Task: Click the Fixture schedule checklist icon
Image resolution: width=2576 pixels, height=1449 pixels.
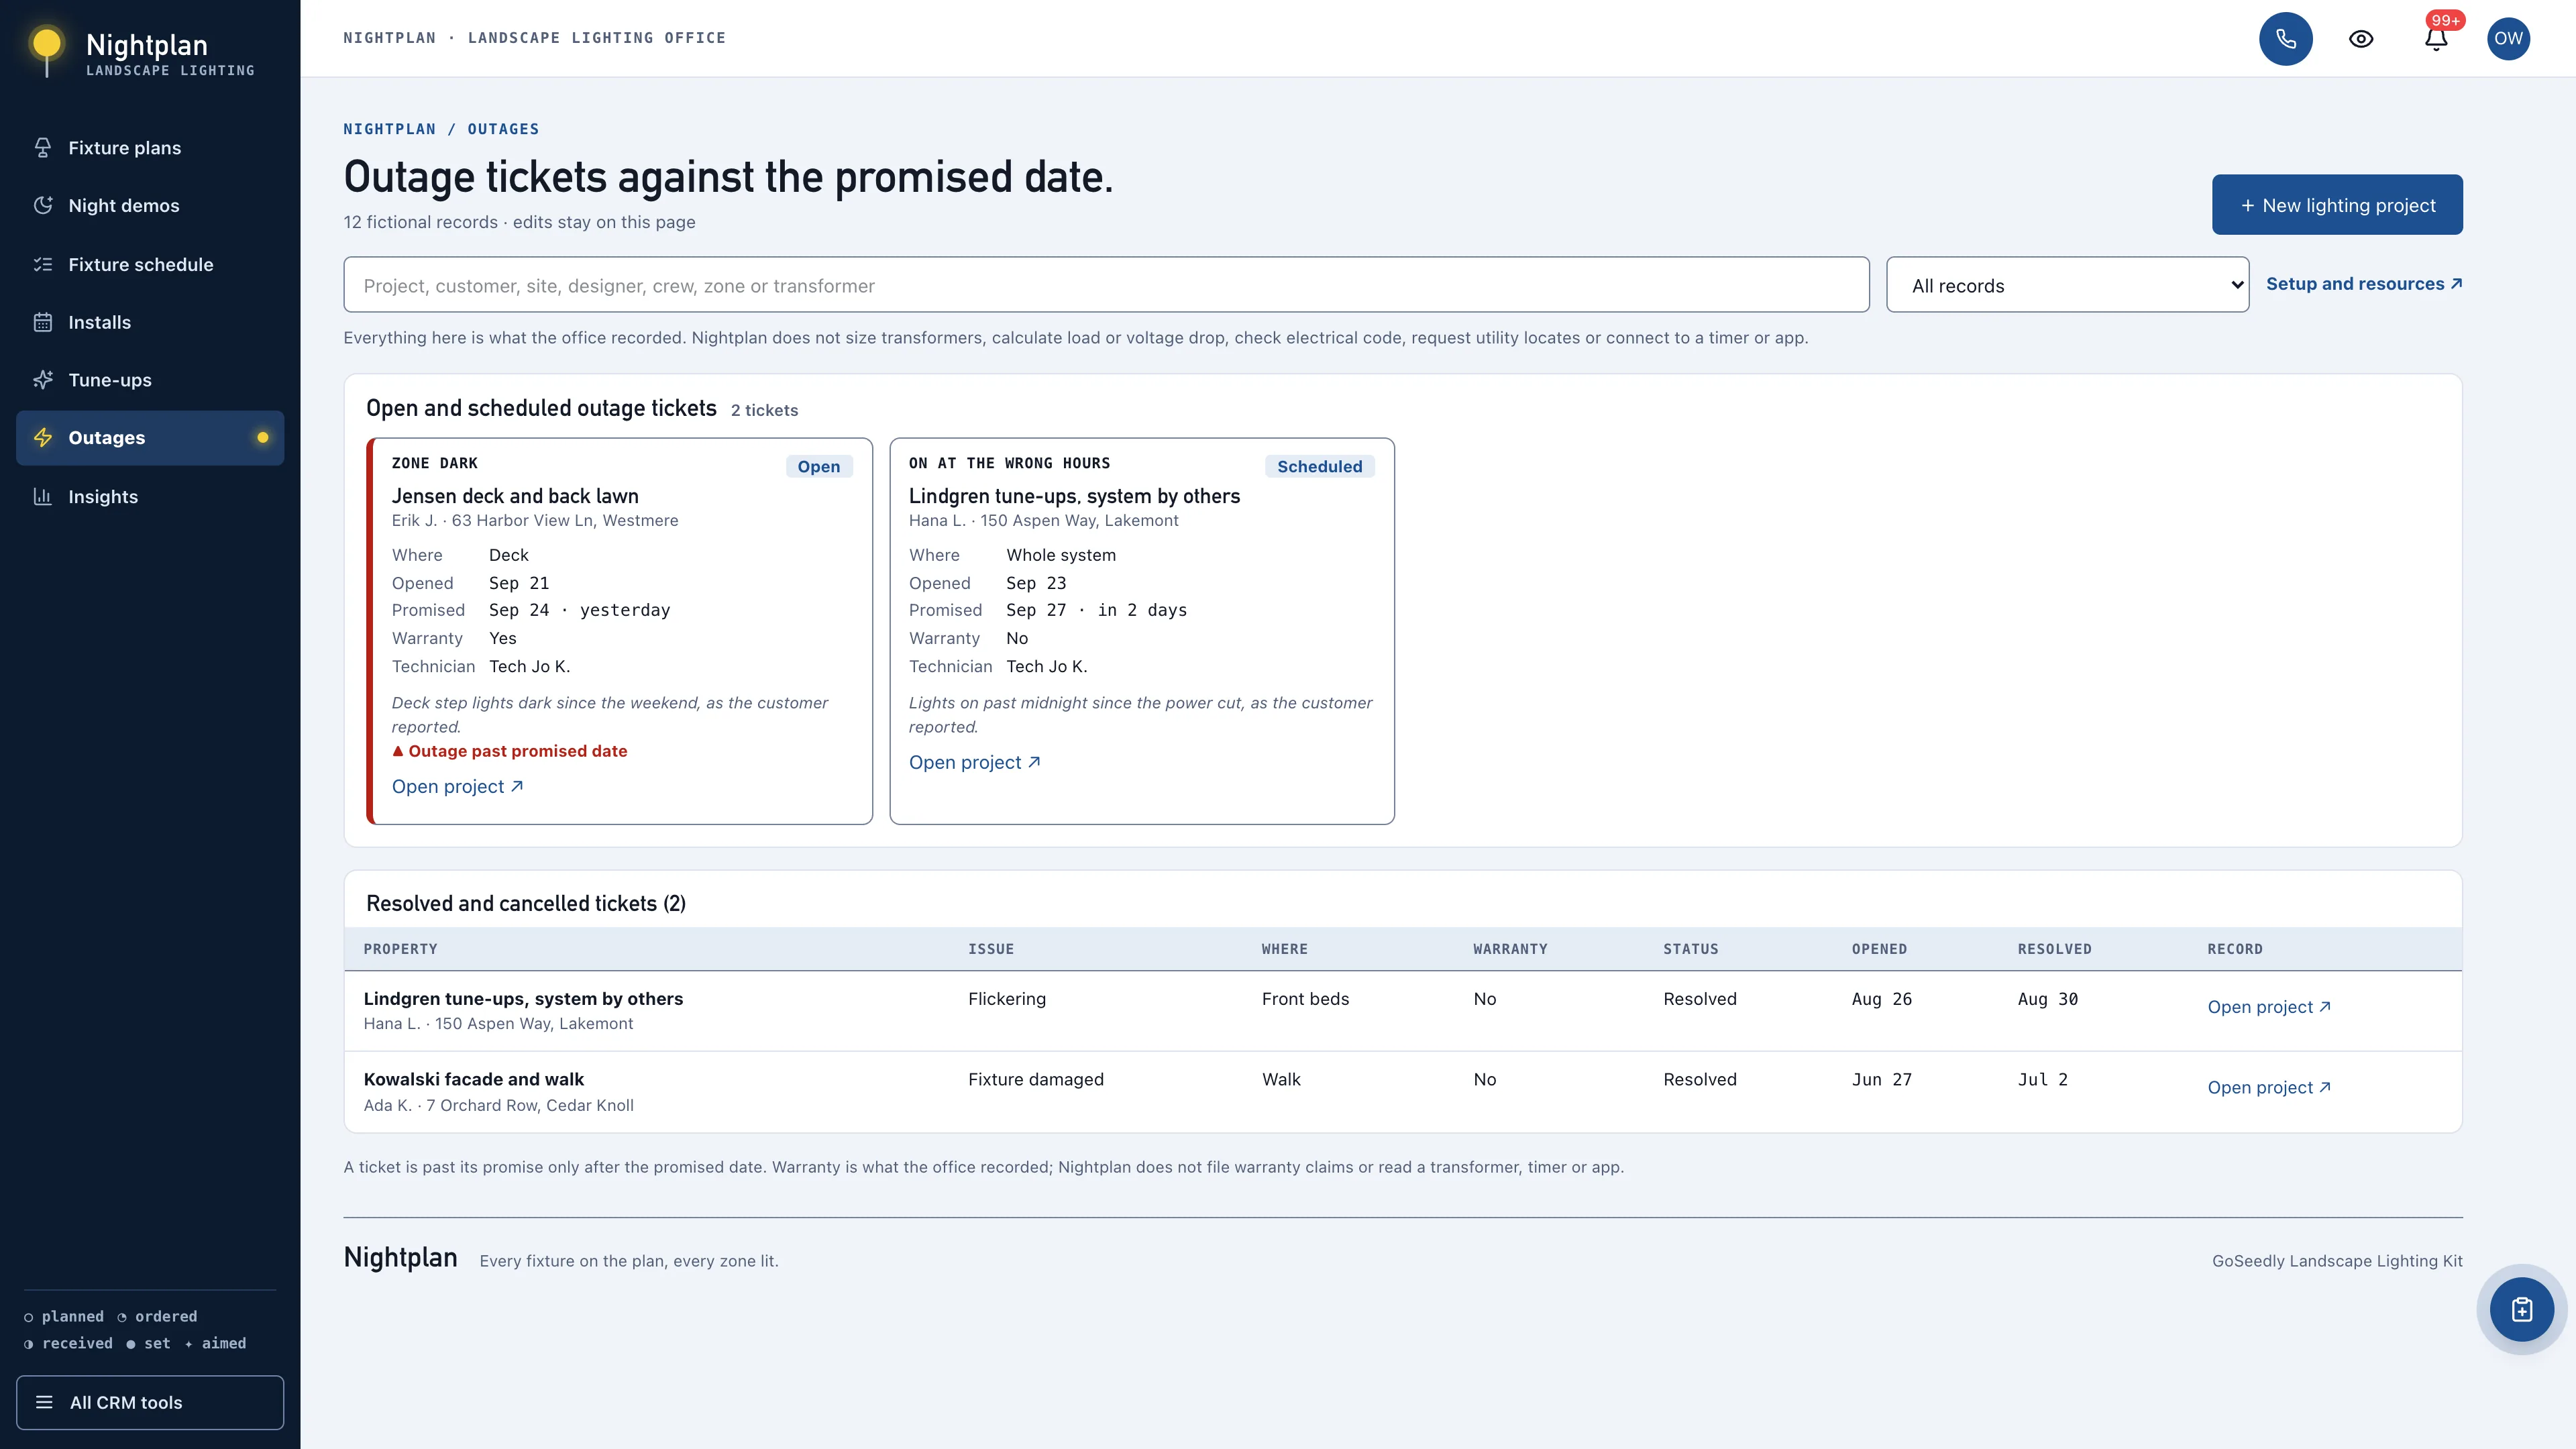Action: click(42, 265)
